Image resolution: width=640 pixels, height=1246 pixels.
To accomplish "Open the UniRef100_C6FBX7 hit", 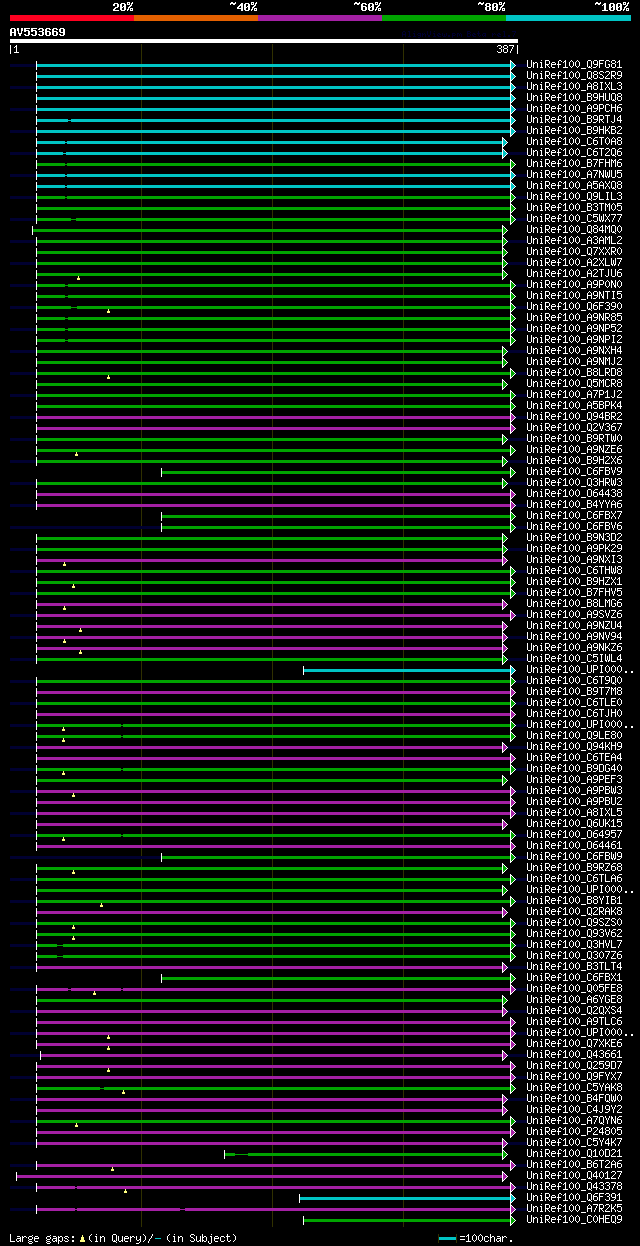I will tap(575, 516).
